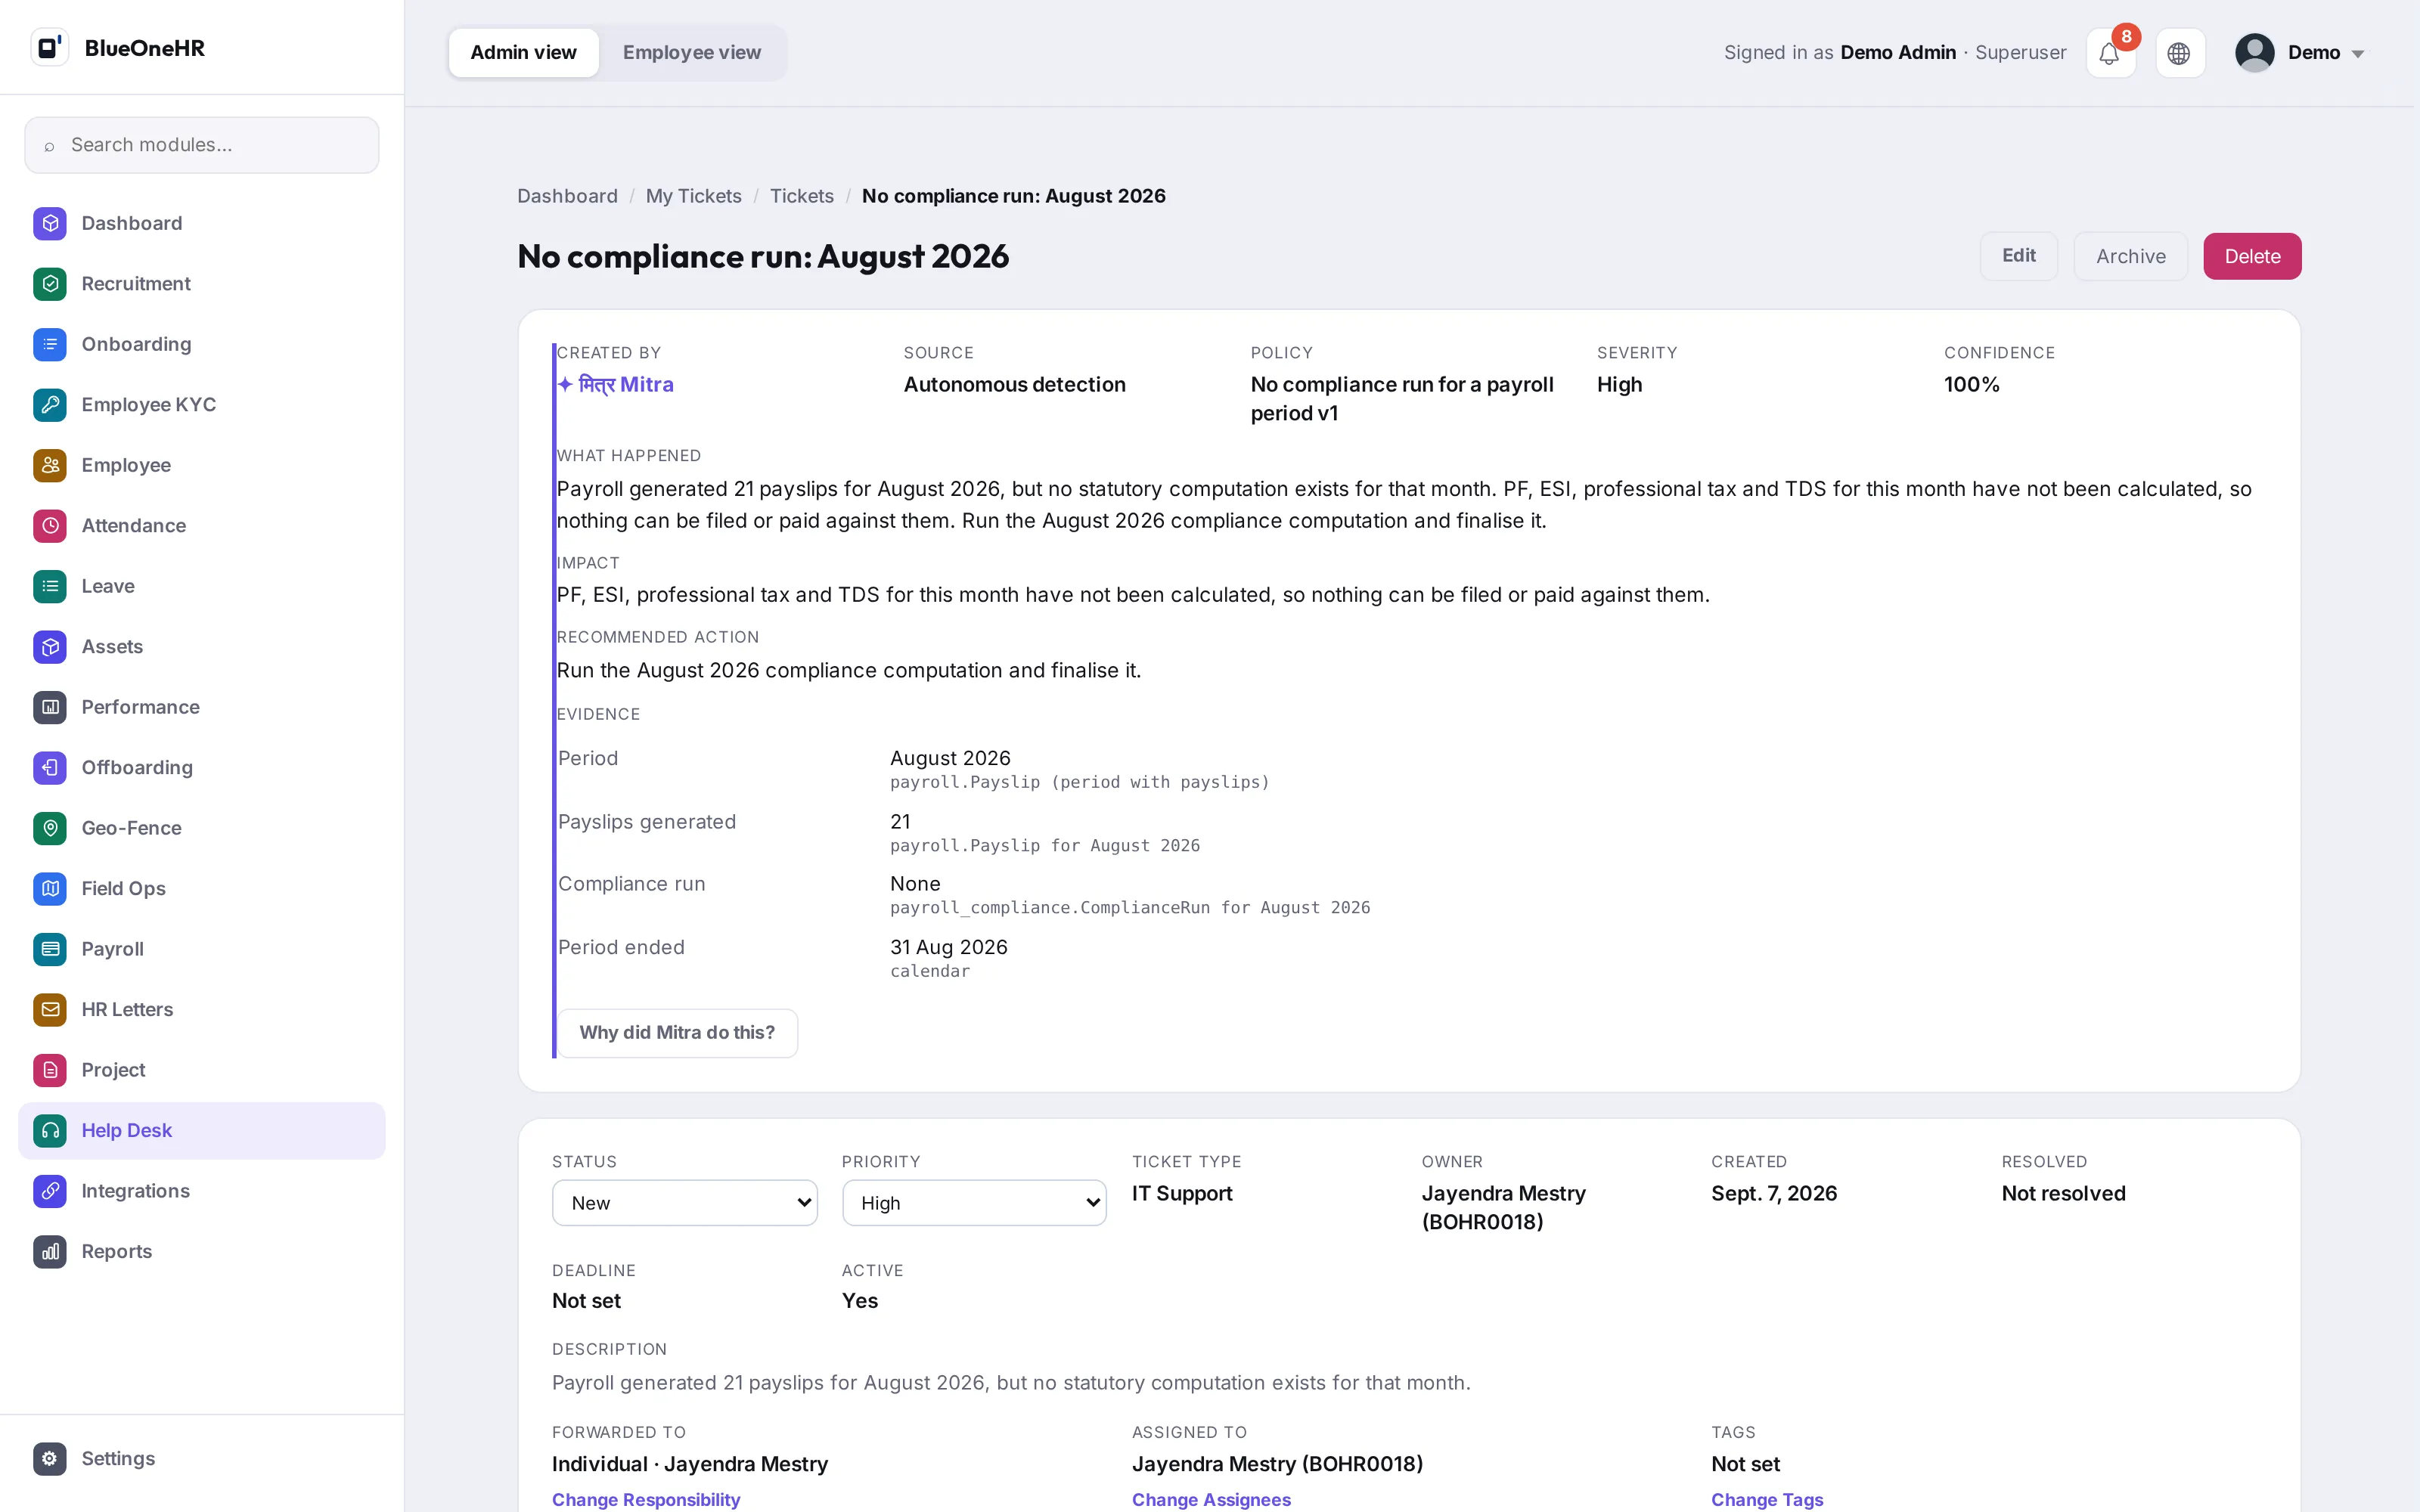Click Change Responsibility link
This screenshot has height=1512, width=2420.
click(646, 1500)
